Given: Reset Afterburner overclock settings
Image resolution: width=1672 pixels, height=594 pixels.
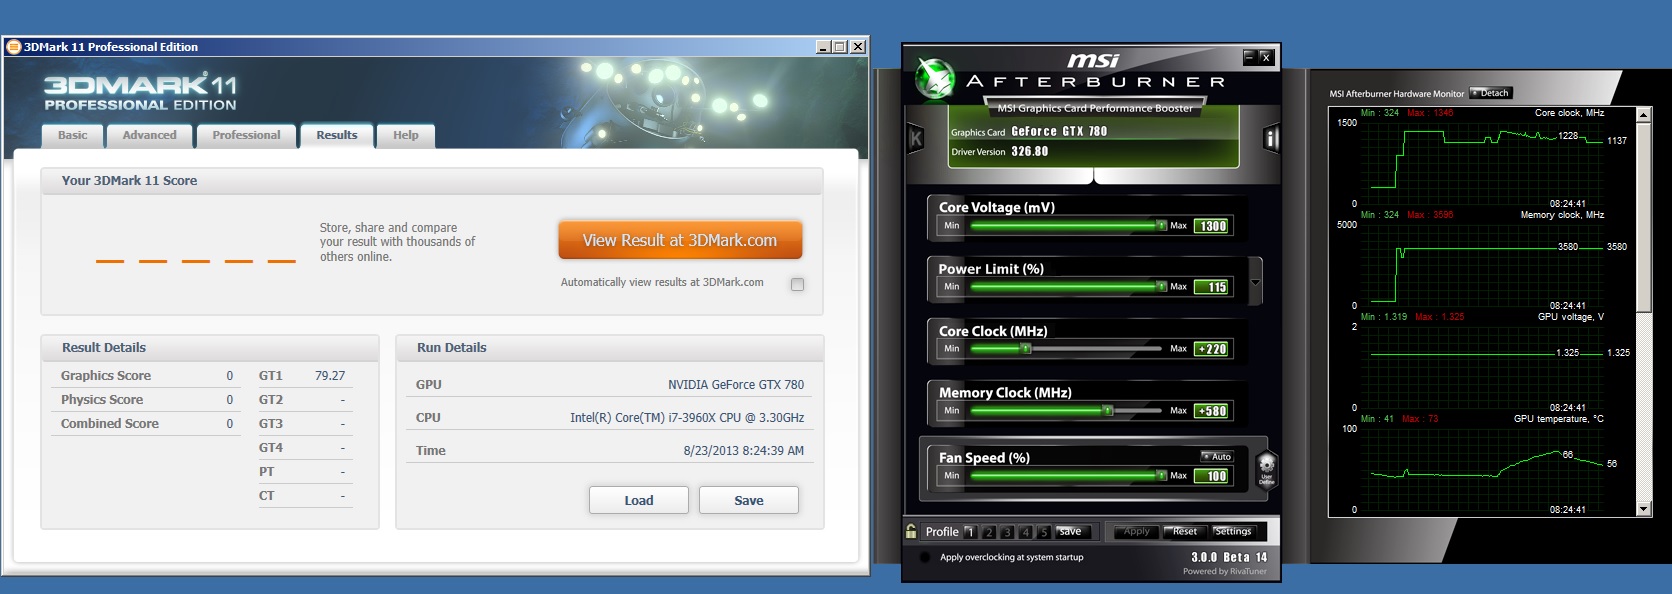Looking at the screenshot, I should pos(1185,531).
